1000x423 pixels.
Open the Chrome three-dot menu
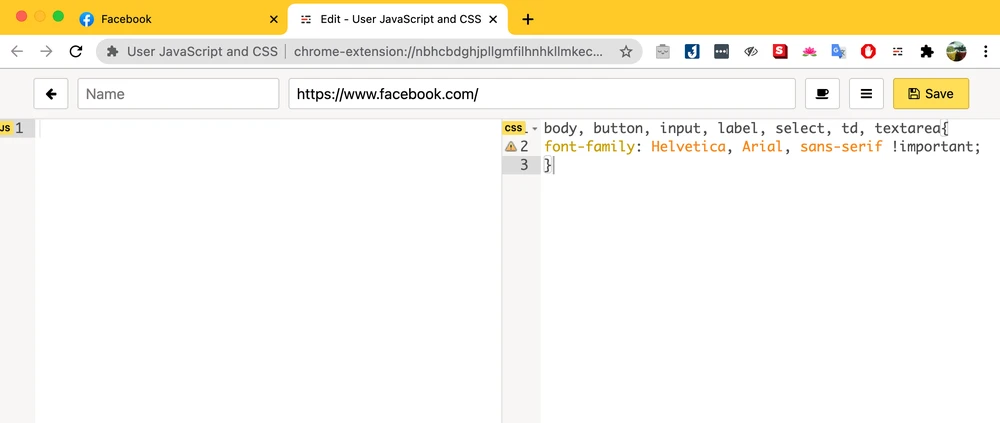pos(983,51)
